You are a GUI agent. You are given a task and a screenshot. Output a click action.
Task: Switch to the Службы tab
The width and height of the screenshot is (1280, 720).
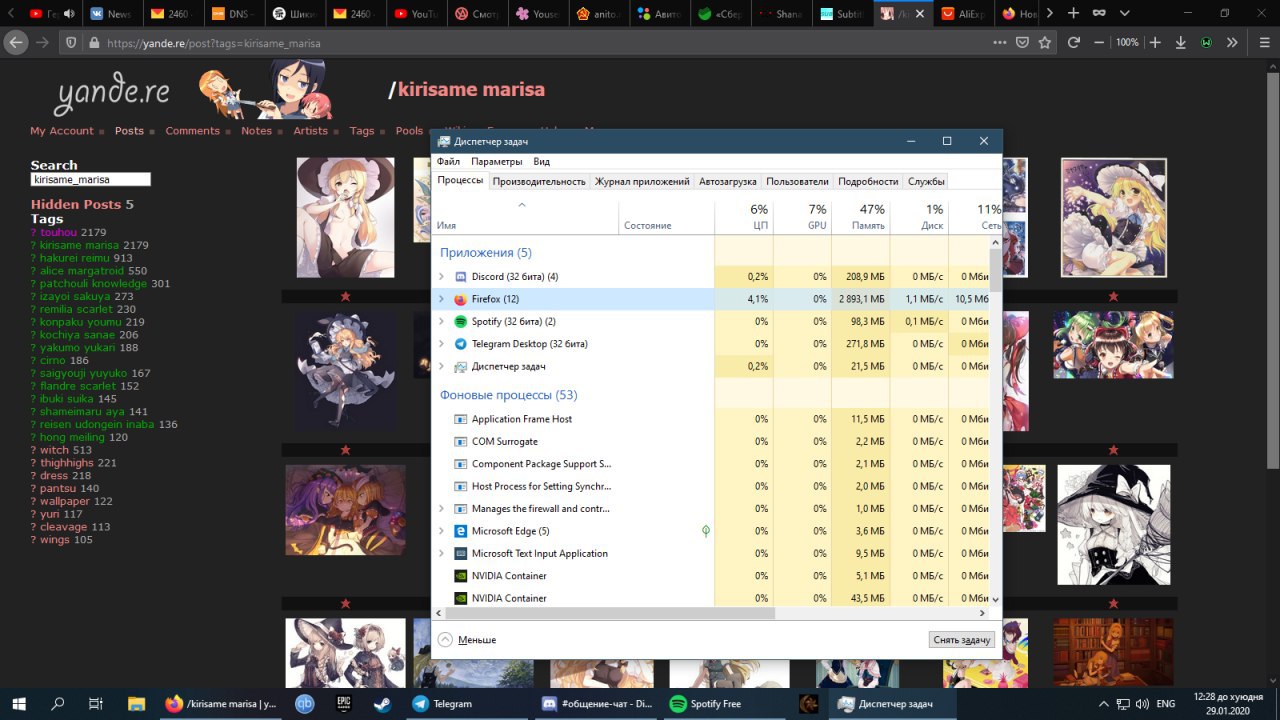point(926,181)
